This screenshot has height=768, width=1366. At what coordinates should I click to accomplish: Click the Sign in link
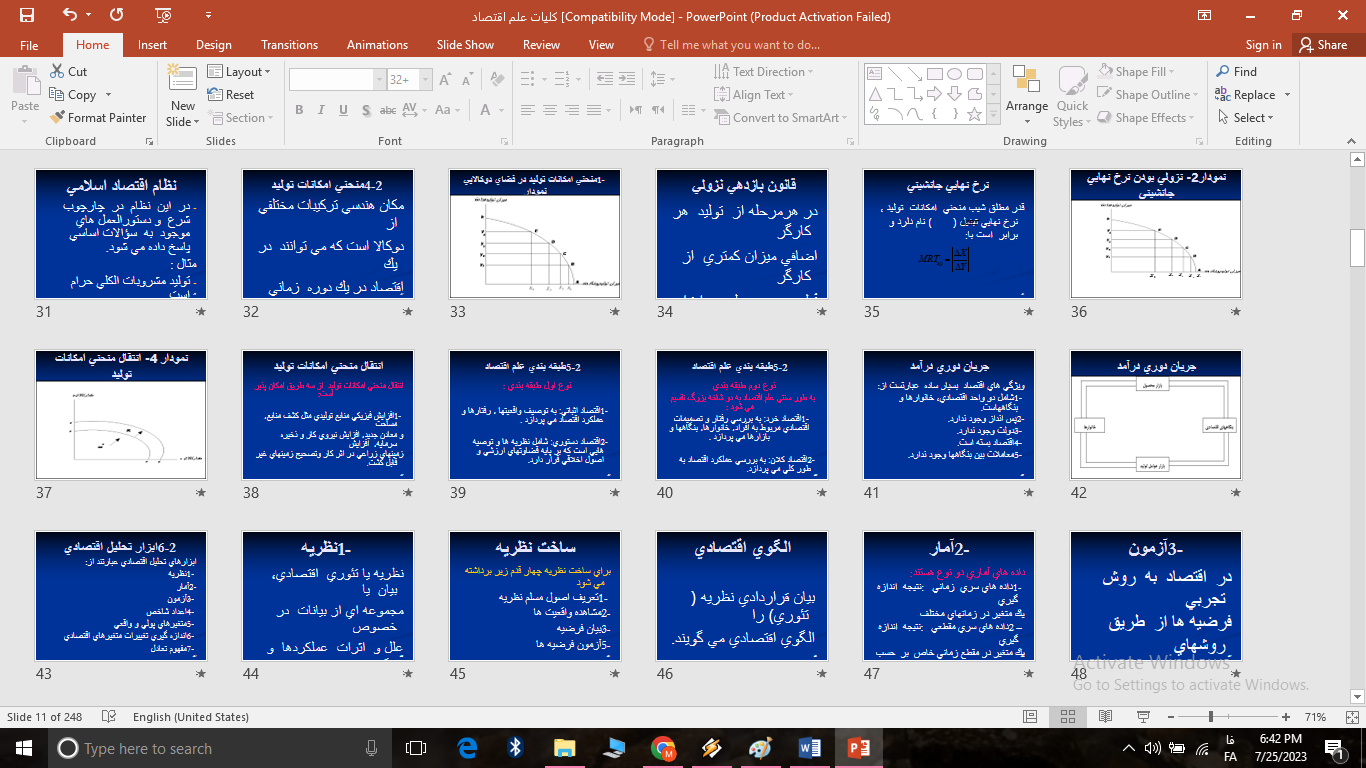[x=1262, y=44]
